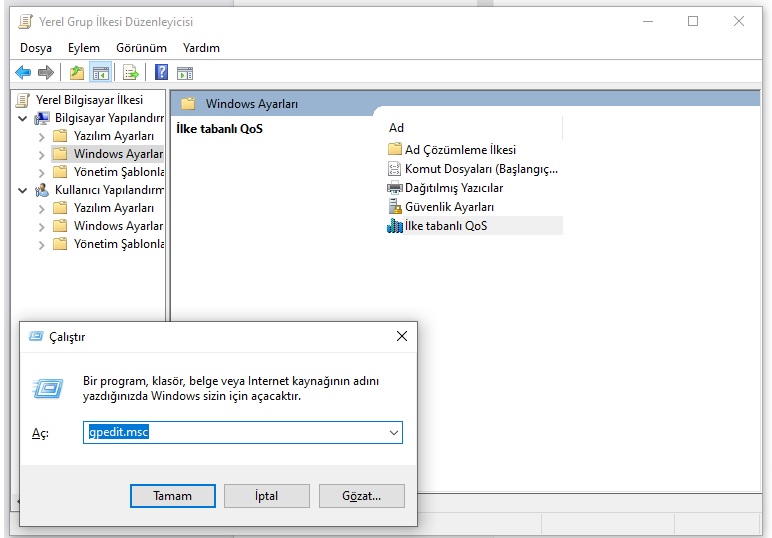Image resolution: width=772 pixels, height=538 pixels.
Task: Minimize the Yerel Grup İlkesi Düzenleyicisi window
Action: [x=648, y=21]
